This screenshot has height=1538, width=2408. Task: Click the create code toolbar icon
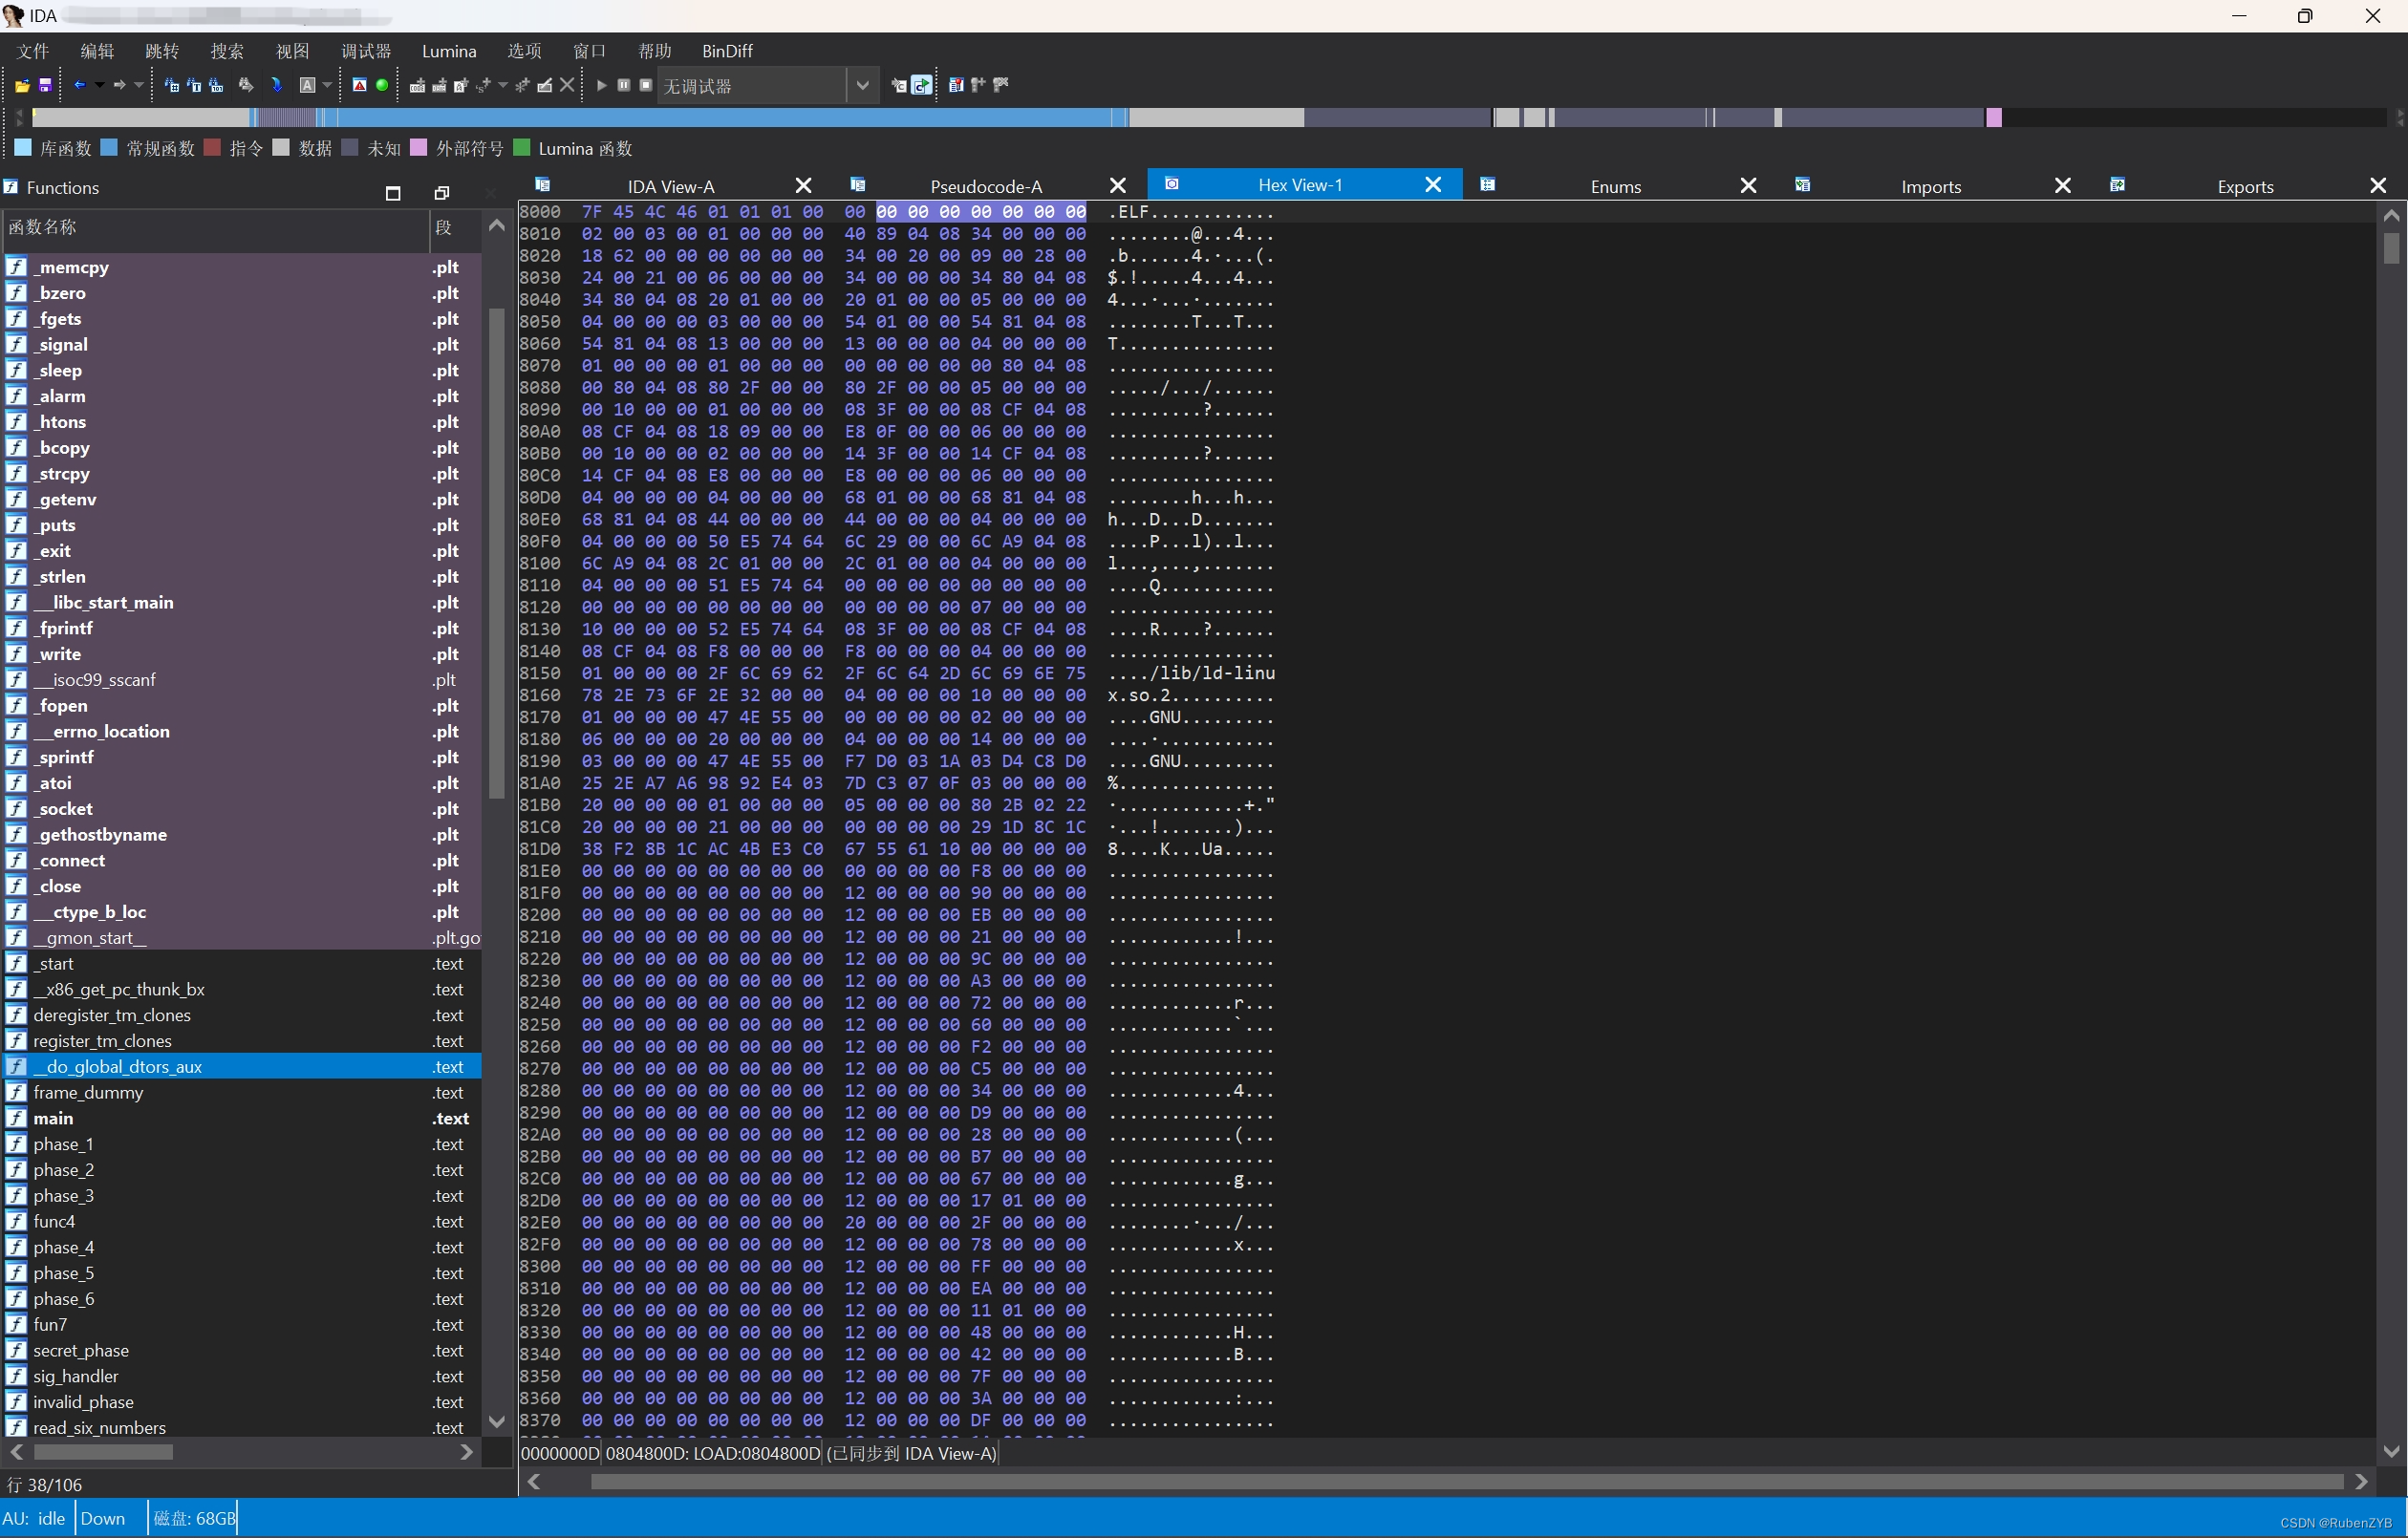tap(417, 86)
